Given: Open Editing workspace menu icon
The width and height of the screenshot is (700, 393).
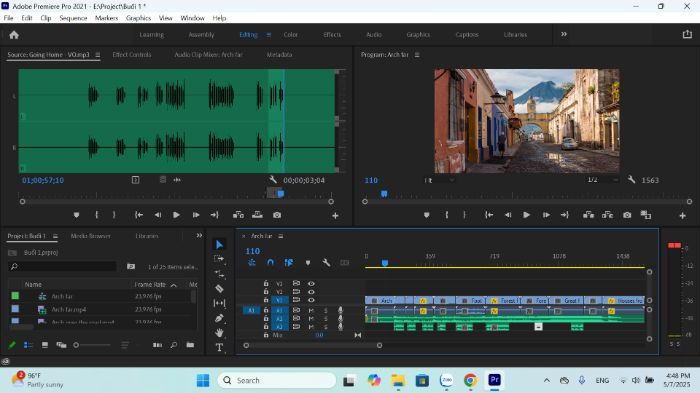Looking at the screenshot, I should (x=268, y=35).
